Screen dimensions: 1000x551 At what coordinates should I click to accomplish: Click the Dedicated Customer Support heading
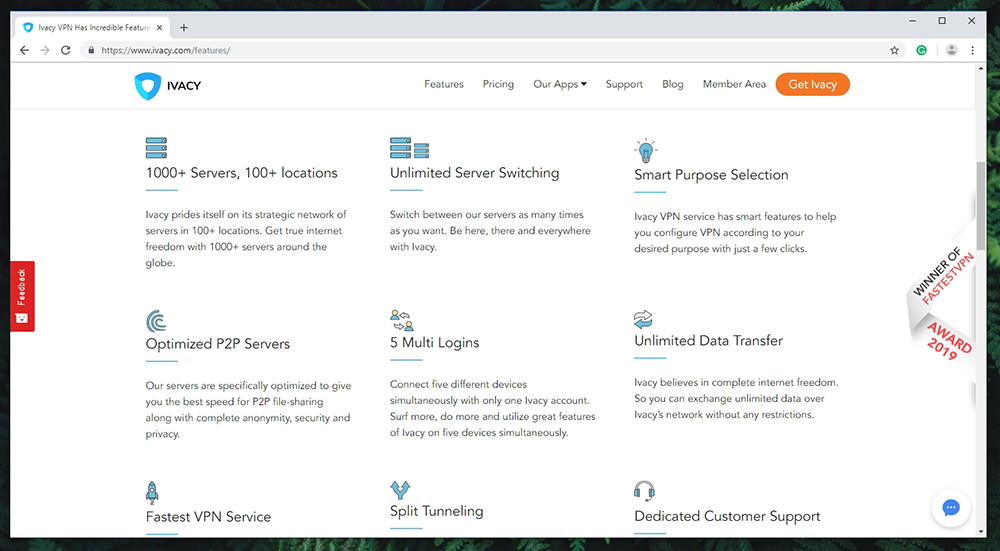point(727,516)
